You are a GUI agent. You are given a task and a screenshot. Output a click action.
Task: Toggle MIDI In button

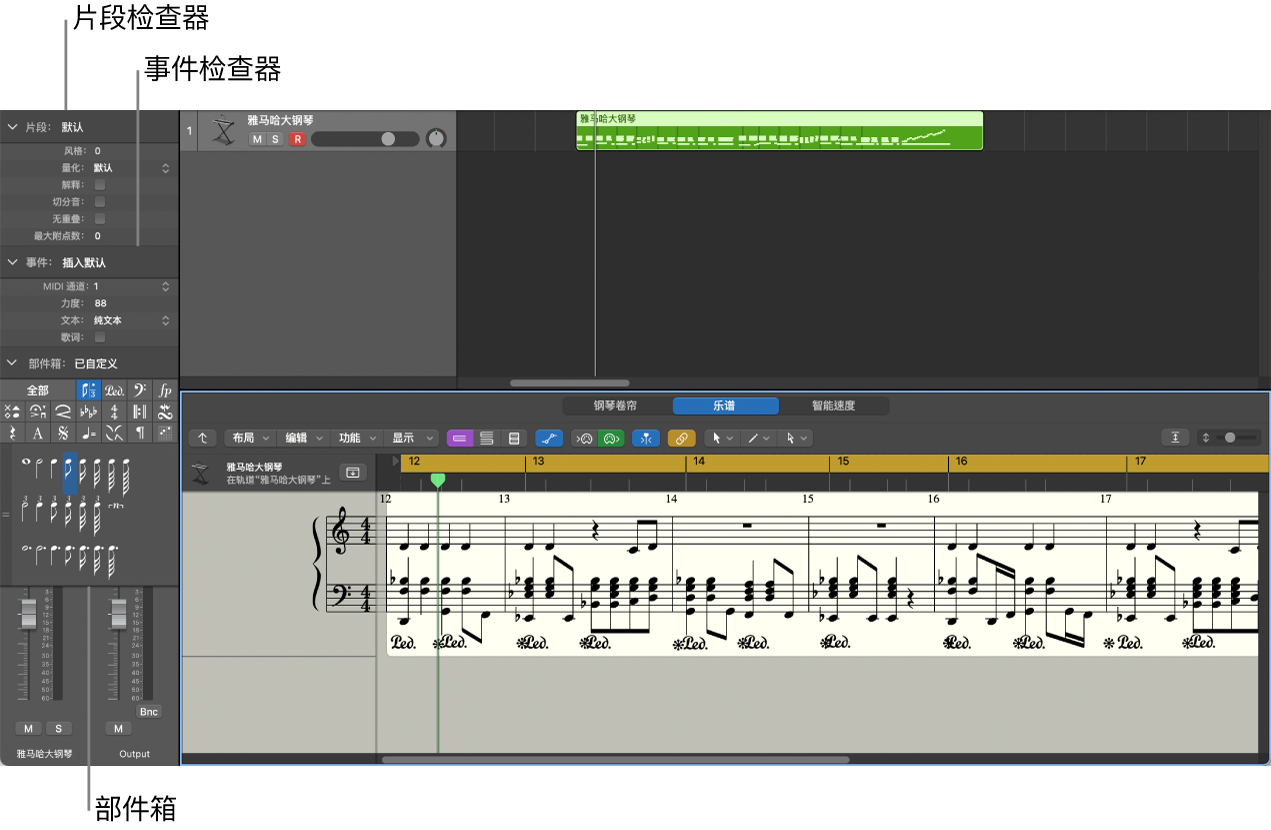[584, 438]
